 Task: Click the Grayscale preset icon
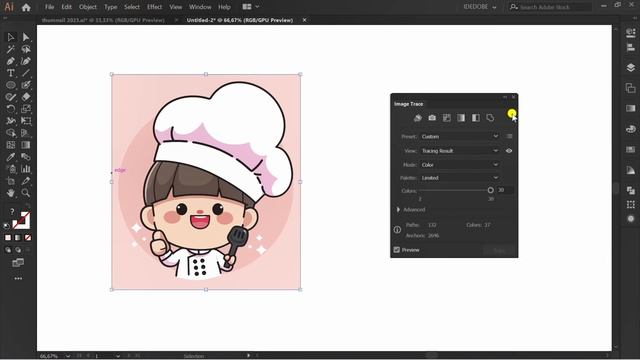click(x=461, y=118)
